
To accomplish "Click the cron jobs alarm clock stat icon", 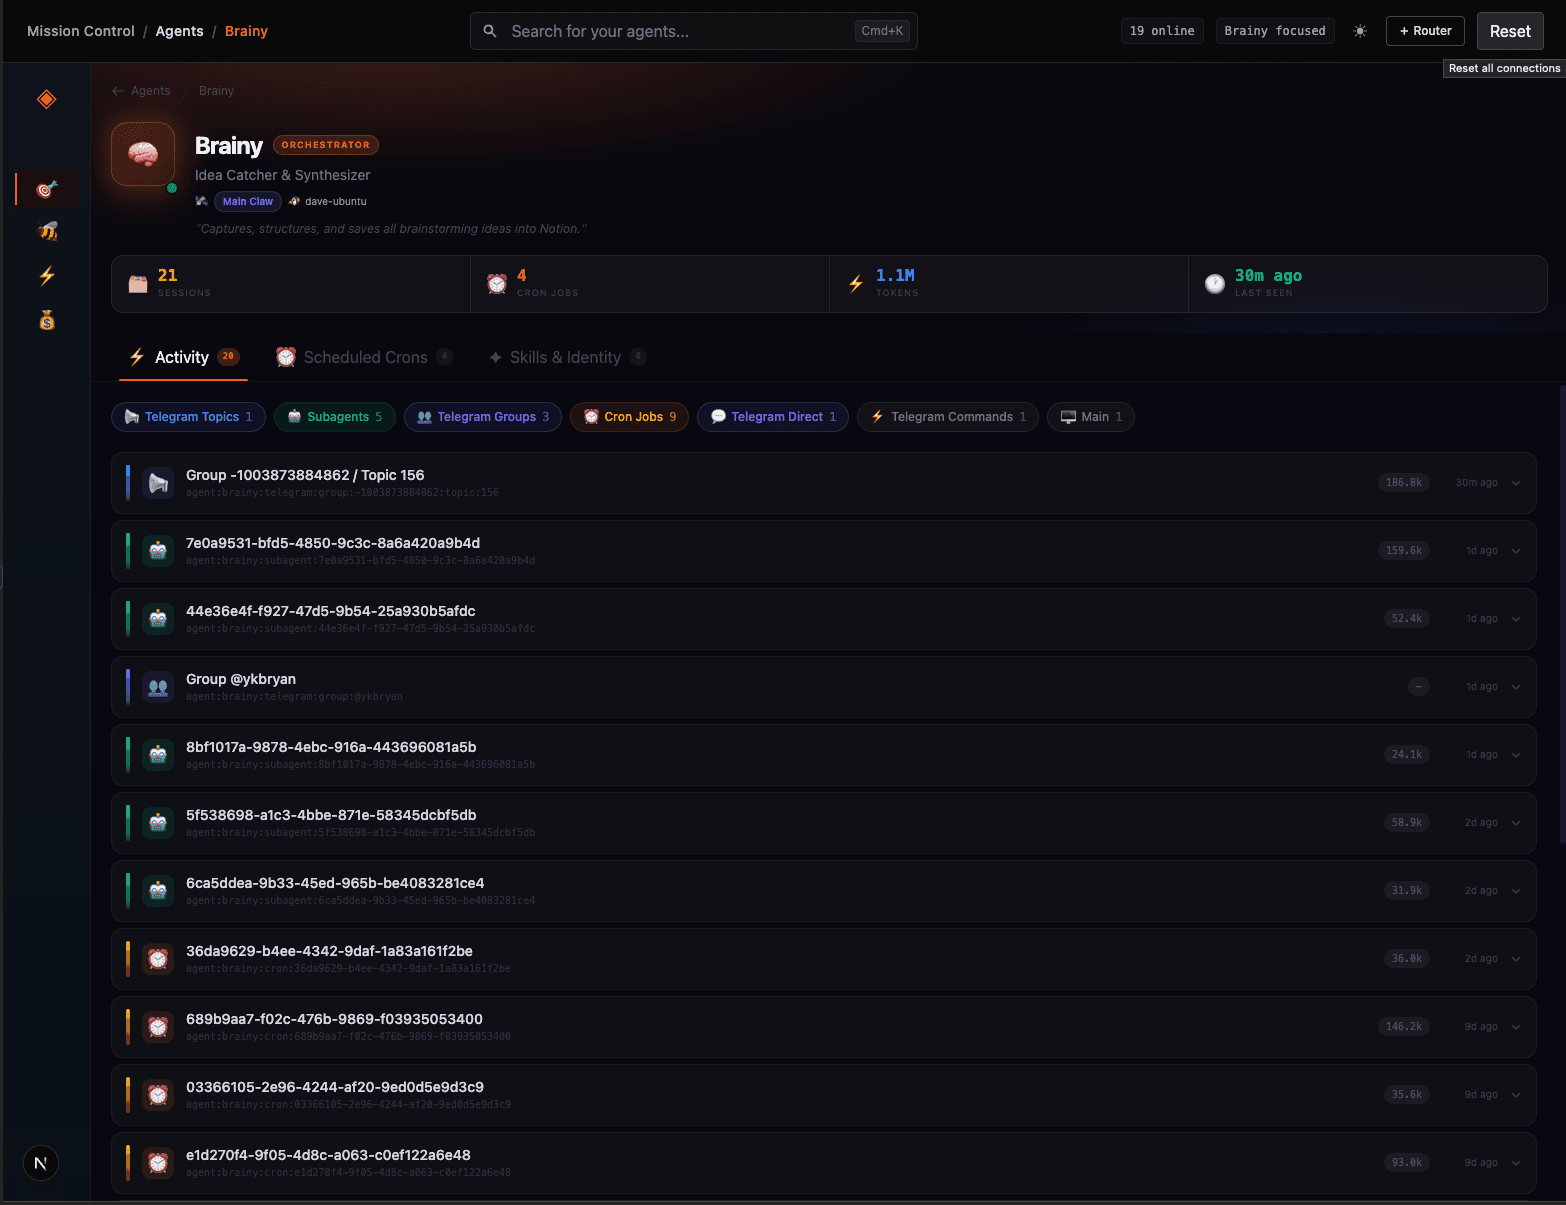I will 497,284.
